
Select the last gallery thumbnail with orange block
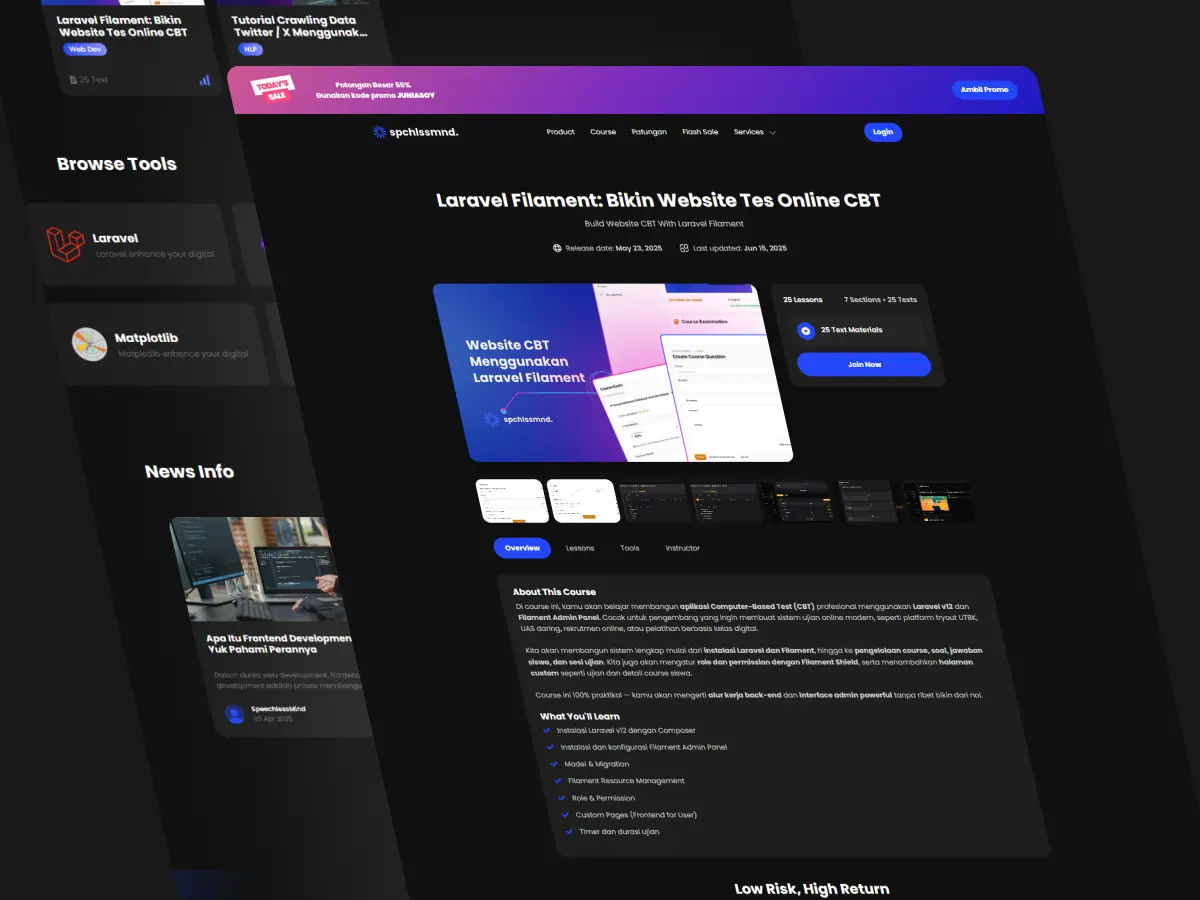937,501
